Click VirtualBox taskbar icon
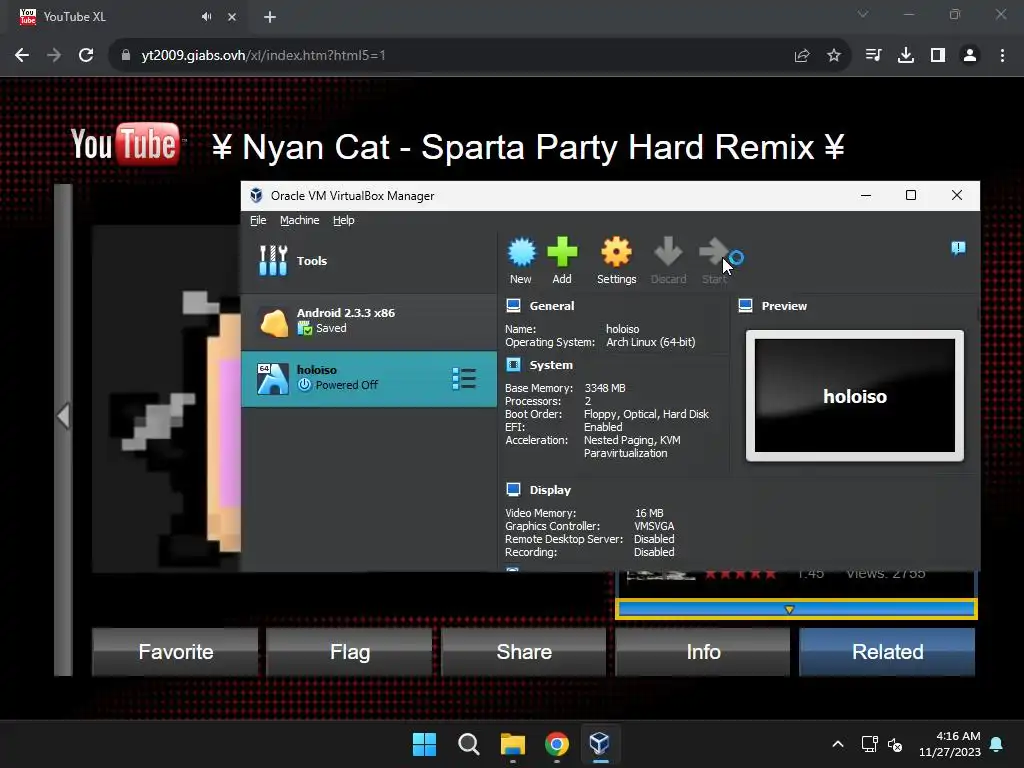 pyautogui.click(x=600, y=743)
